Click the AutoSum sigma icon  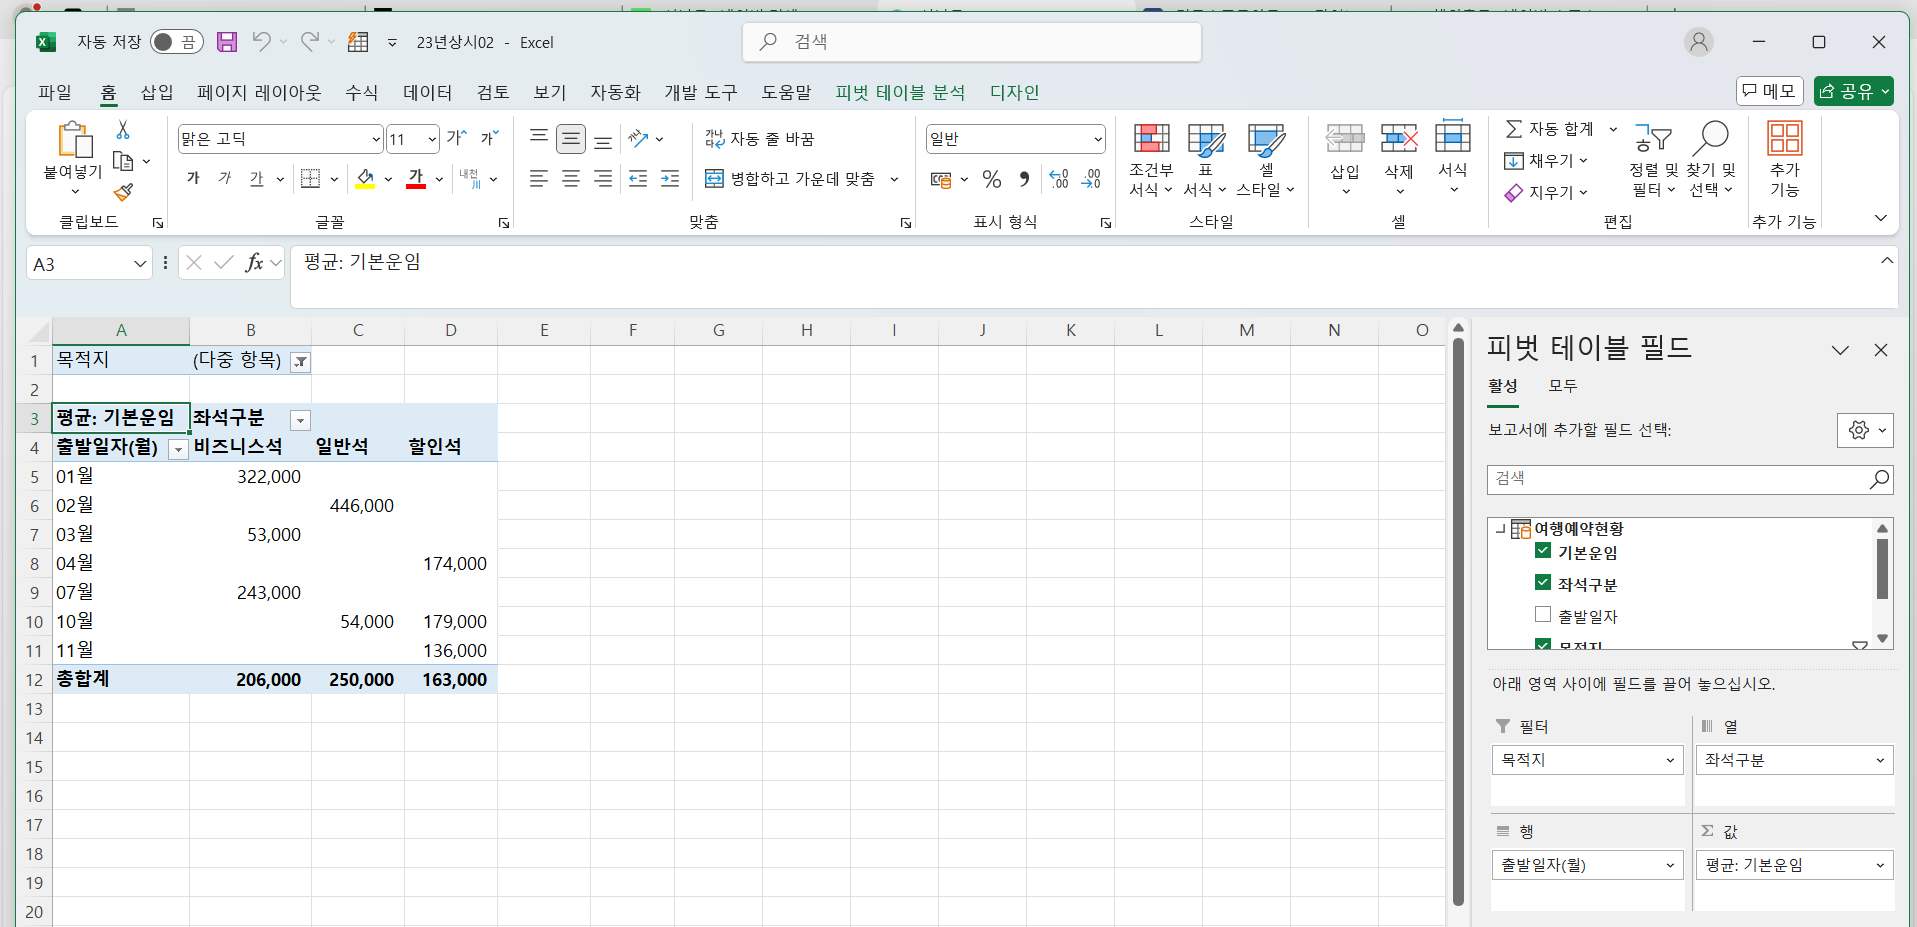coord(1514,129)
